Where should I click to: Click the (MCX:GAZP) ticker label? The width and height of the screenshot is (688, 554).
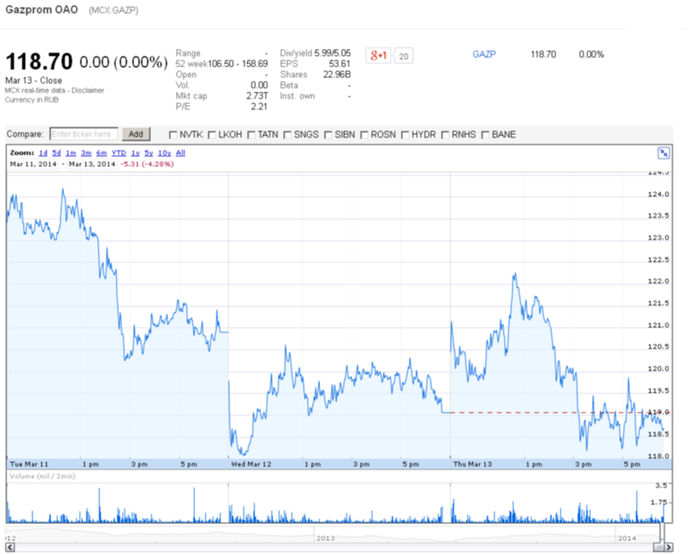tap(114, 11)
